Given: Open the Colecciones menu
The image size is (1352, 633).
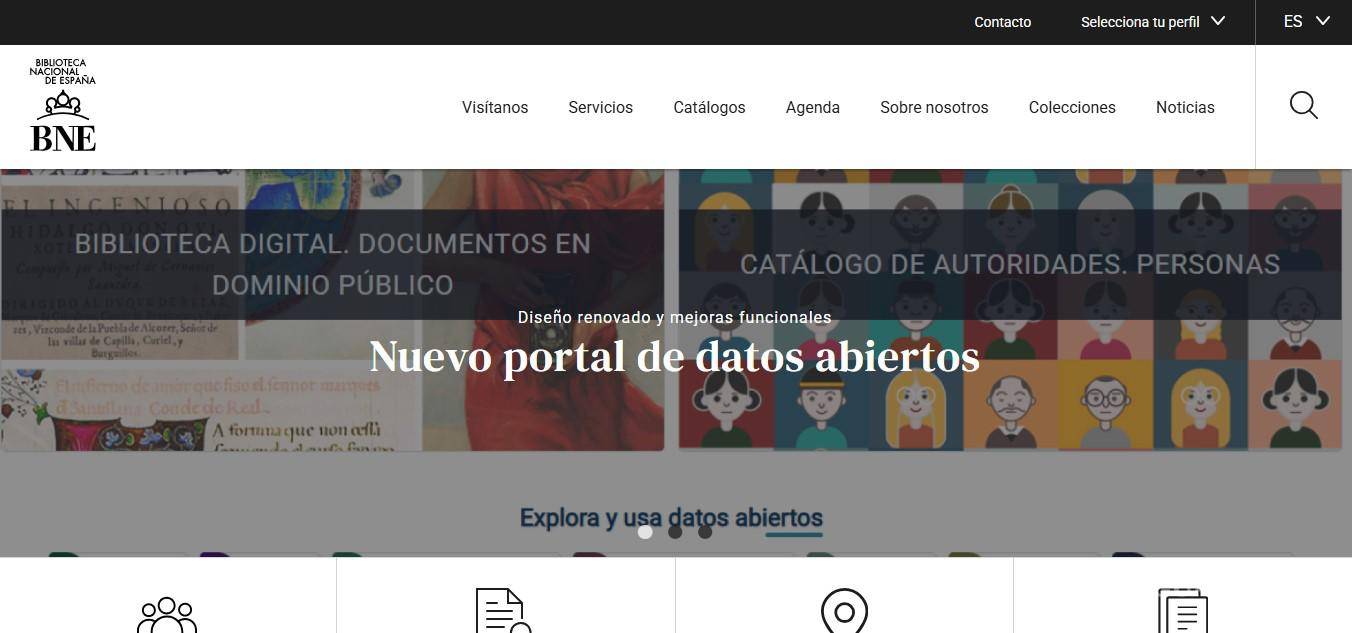Looking at the screenshot, I should (x=1071, y=107).
